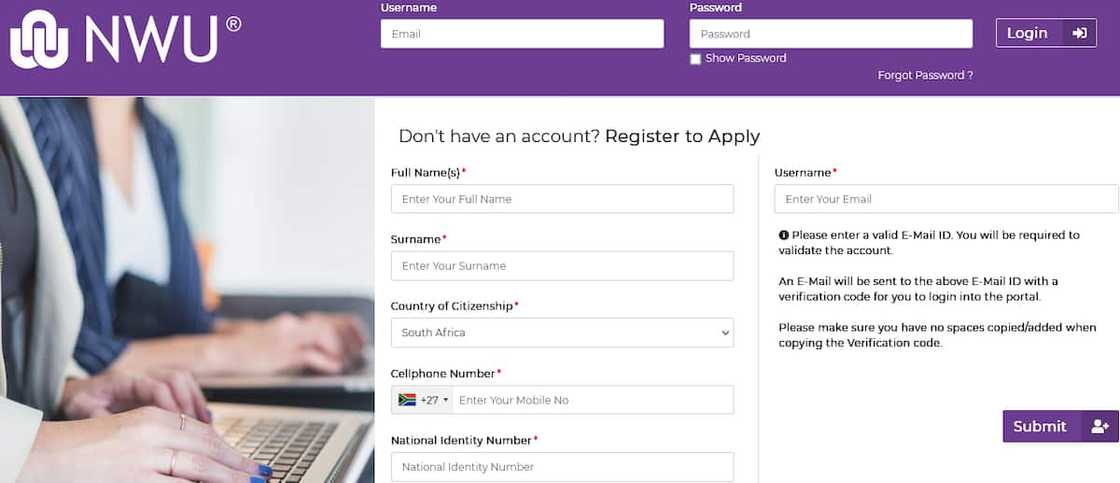Click the NWU logo emblem
The width and height of the screenshot is (1120, 483).
pyautogui.click(x=39, y=39)
